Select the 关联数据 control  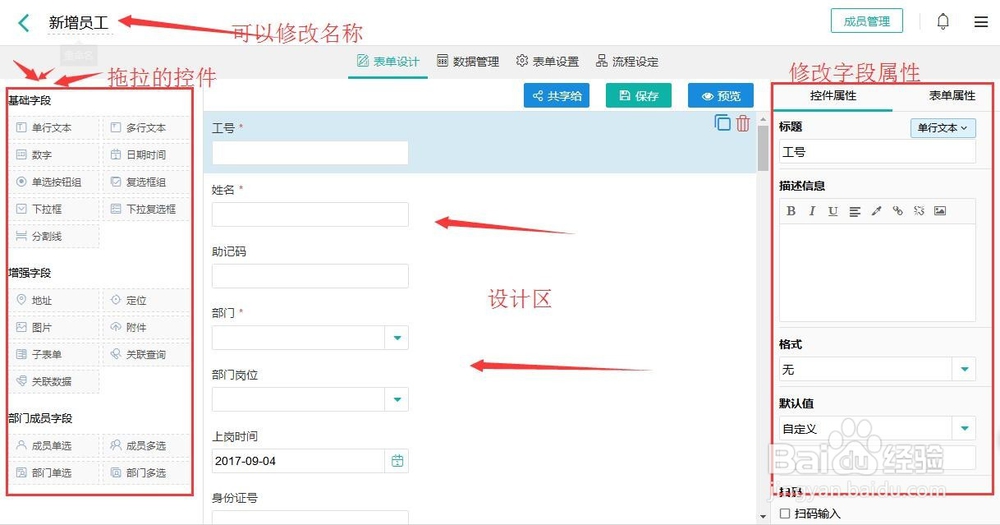coord(54,381)
